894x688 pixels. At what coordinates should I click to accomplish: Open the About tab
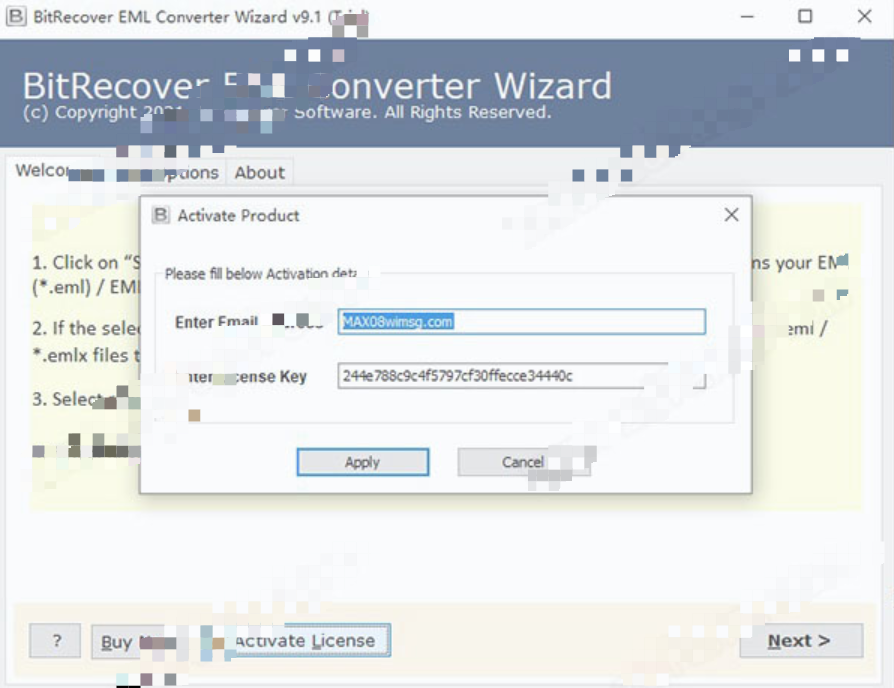tap(259, 172)
